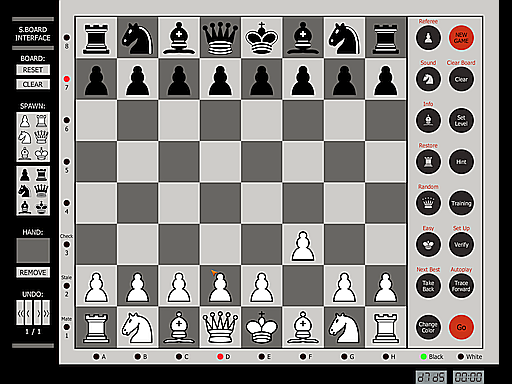Click undo one move back button
The height and width of the screenshot is (384, 512).
(29, 313)
